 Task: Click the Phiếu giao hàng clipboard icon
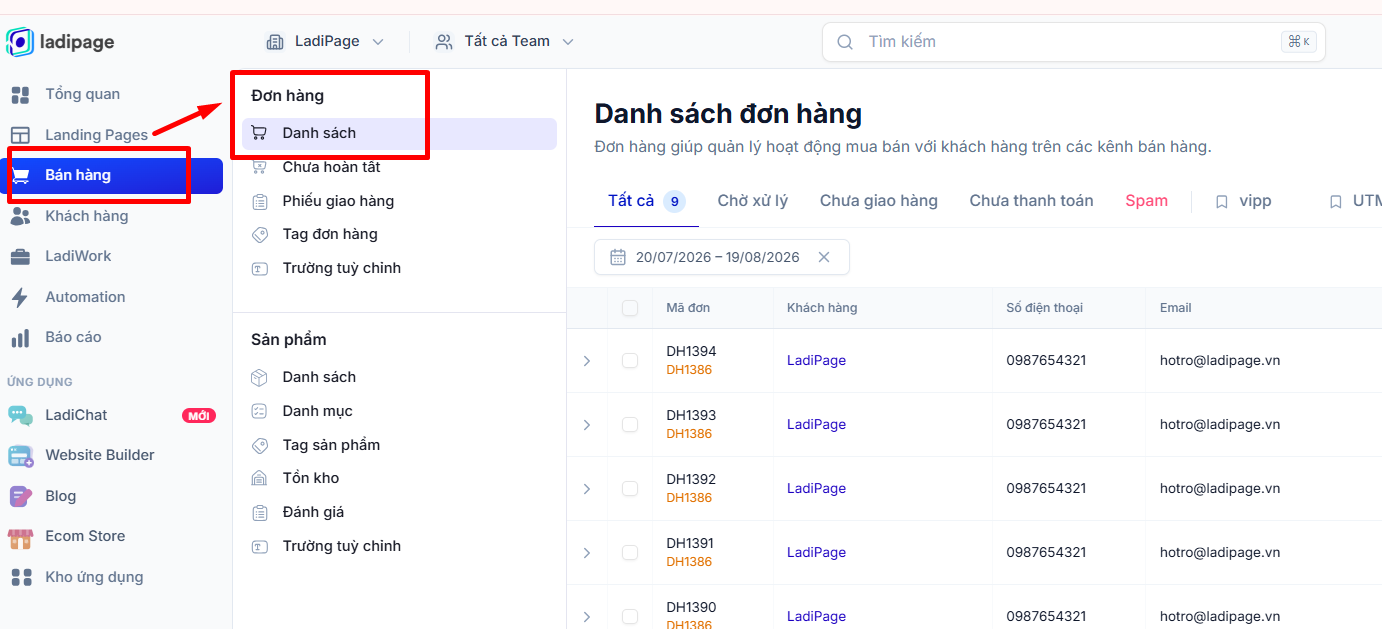pyautogui.click(x=260, y=201)
